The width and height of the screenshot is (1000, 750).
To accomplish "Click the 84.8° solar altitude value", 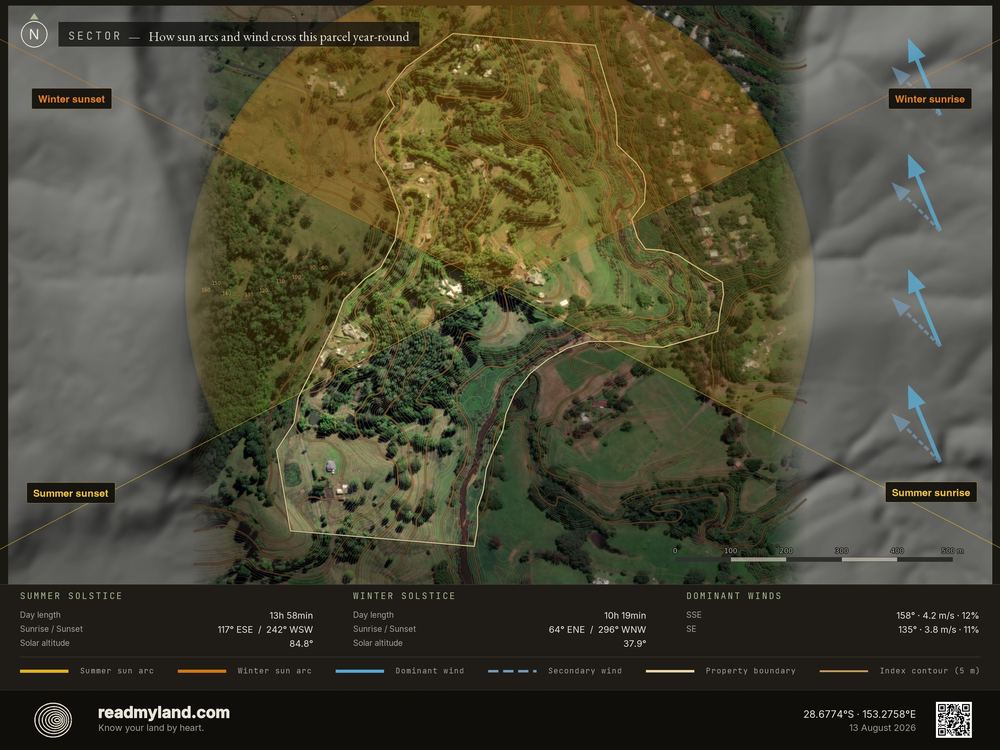I will click(x=301, y=643).
